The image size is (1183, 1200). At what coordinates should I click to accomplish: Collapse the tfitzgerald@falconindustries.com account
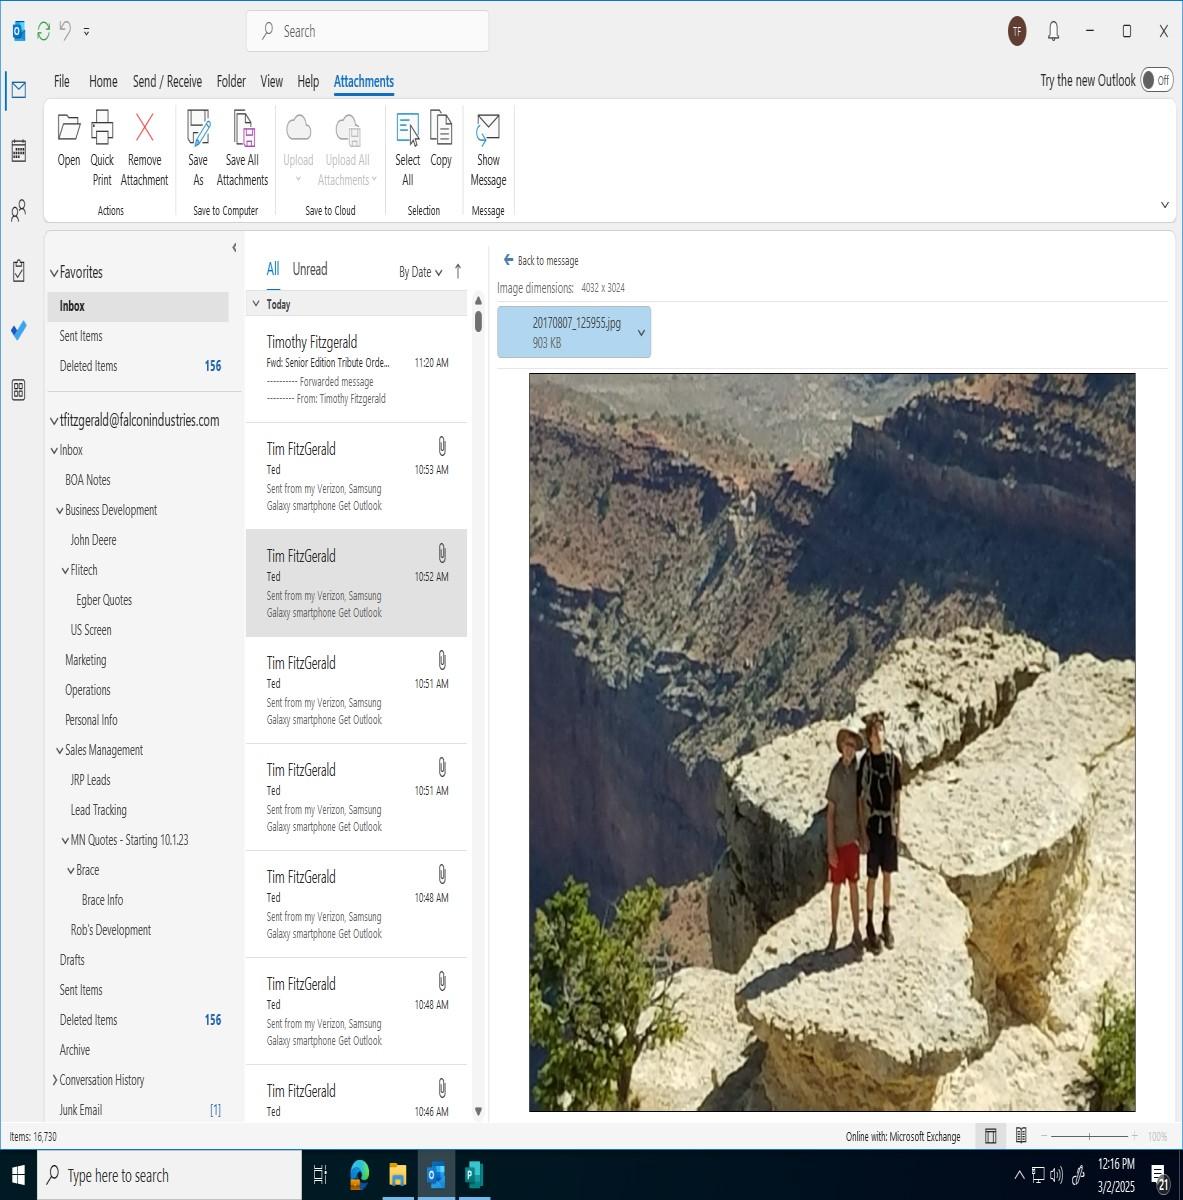pyautogui.click(x=54, y=421)
